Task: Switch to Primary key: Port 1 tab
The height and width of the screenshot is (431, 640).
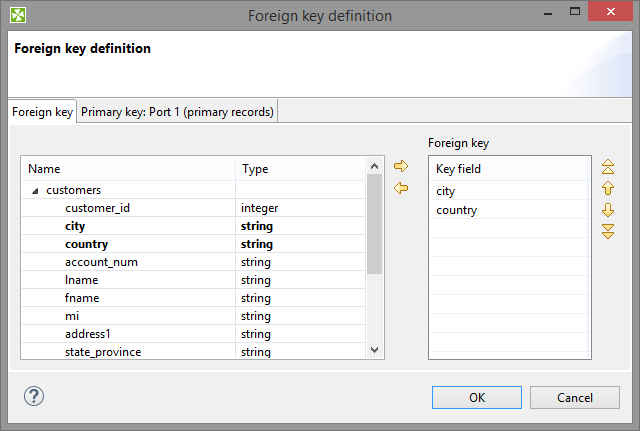Action: click(177, 112)
